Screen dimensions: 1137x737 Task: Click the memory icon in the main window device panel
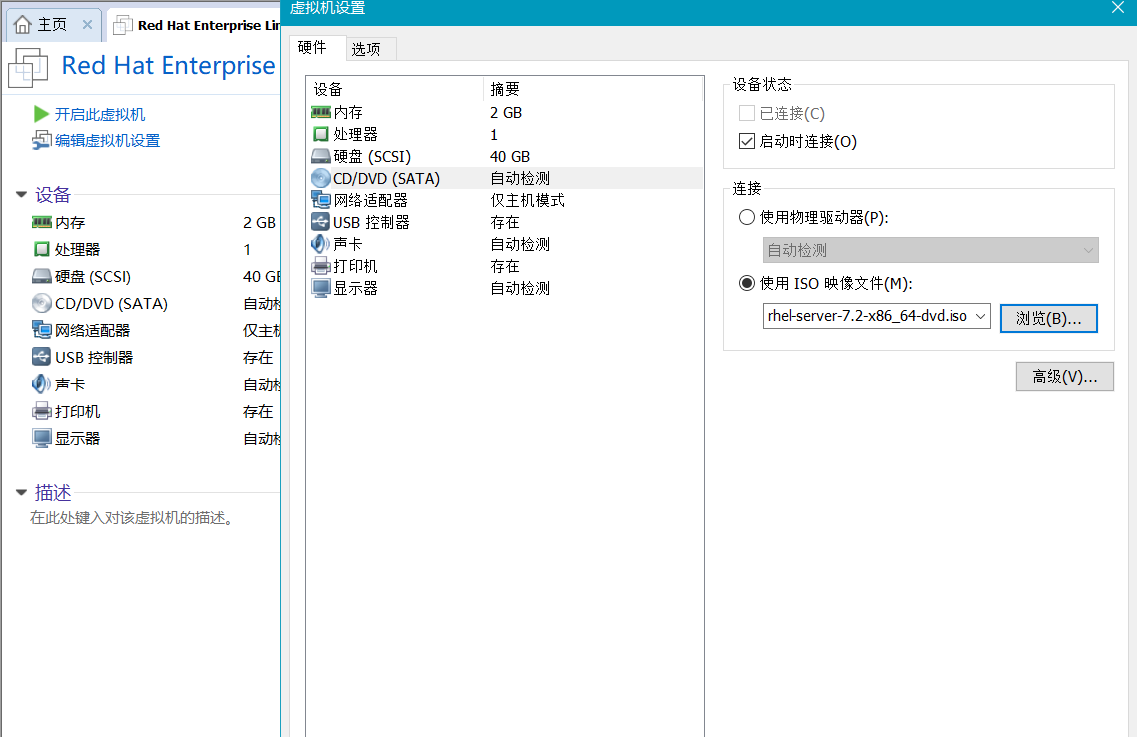(x=42, y=223)
